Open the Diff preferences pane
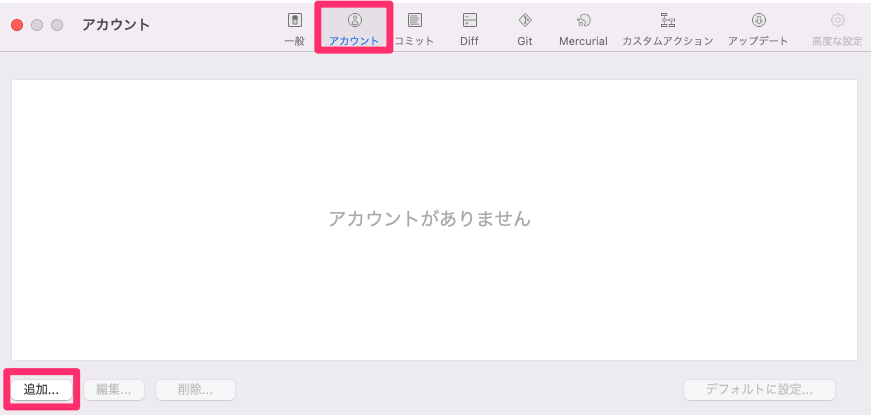 point(469,29)
